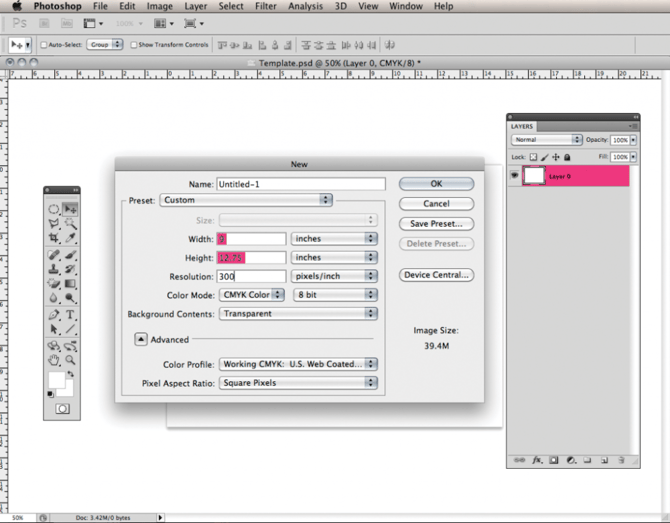Select the Eraser tool
The width and height of the screenshot is (670, 523).
pos(53,283)
